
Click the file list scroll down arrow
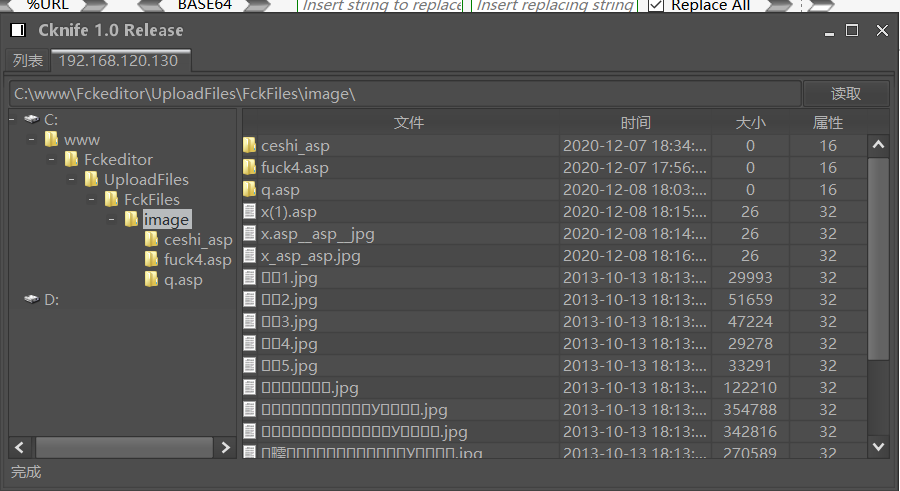pyautogui.click(x=878, y=446)
